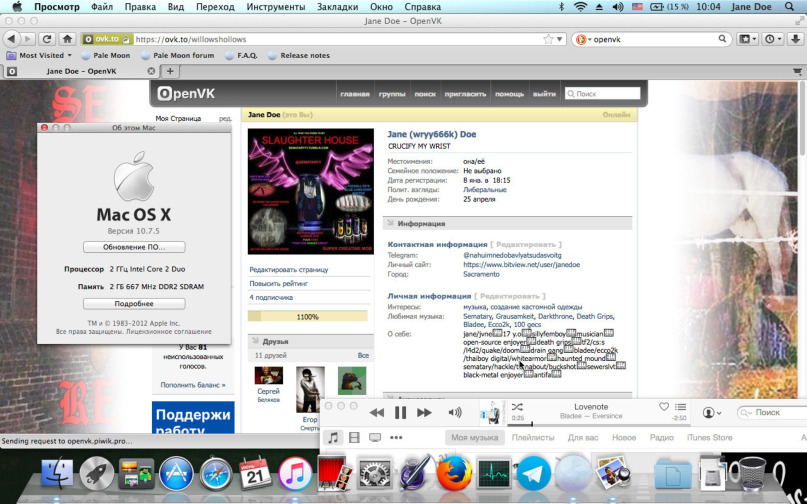Switch to music library icon in iTunes

(x=333, y=438)
